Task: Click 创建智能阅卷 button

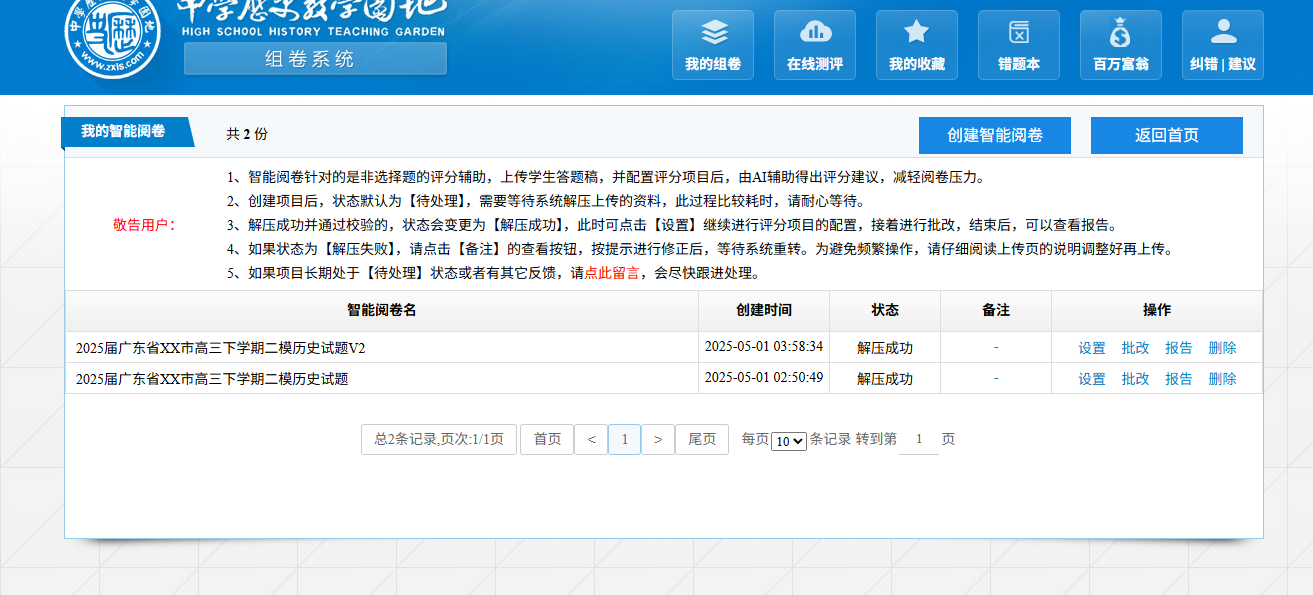Action: point(994,135)
